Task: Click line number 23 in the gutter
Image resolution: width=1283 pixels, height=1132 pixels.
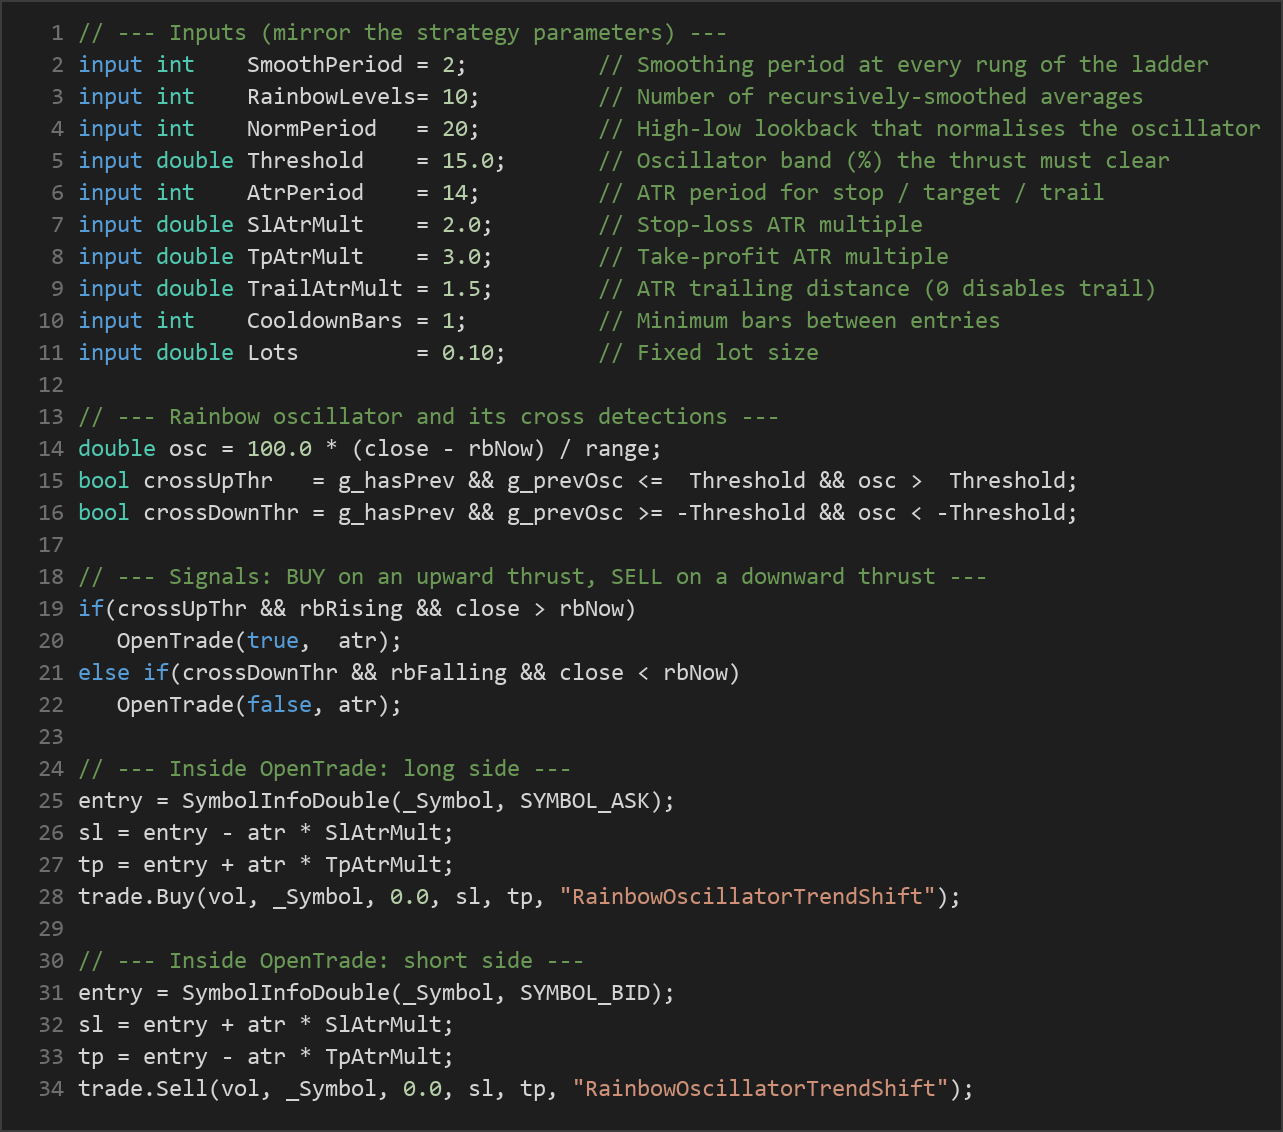Action: click(x=51, y=737)
